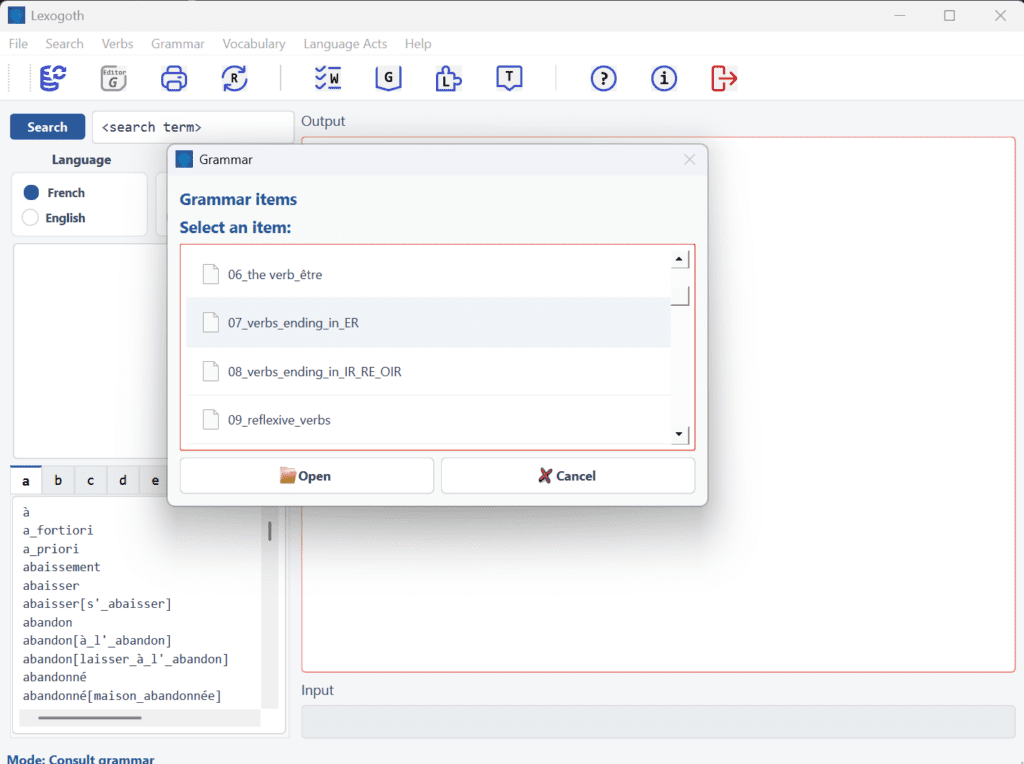This screenshot has height=764, width=1024.
Task: Click the T speech bubble icon
Action: pos(509,78)
